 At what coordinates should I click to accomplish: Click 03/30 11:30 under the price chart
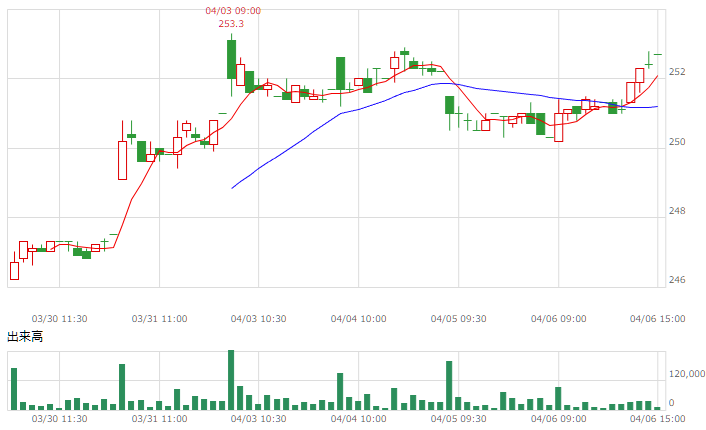(x=59, y=319)
